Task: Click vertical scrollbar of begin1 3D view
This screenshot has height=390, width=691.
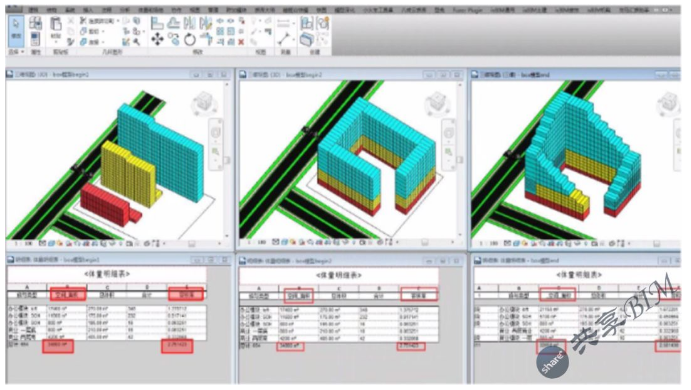Action: (227, 161)
